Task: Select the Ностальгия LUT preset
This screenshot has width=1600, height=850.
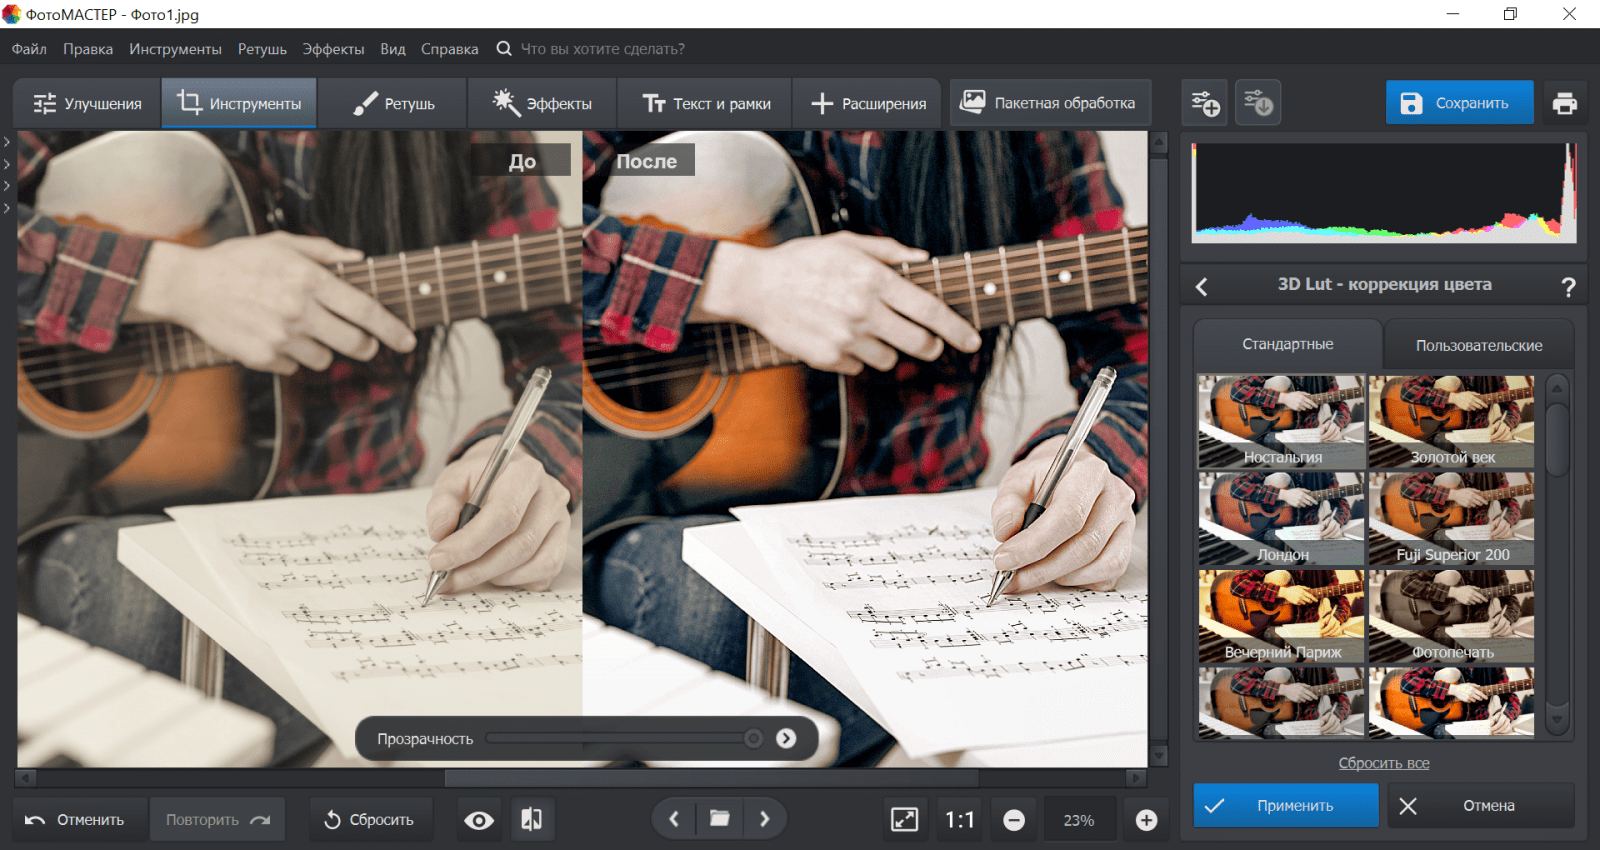Action: point(1281,421)
